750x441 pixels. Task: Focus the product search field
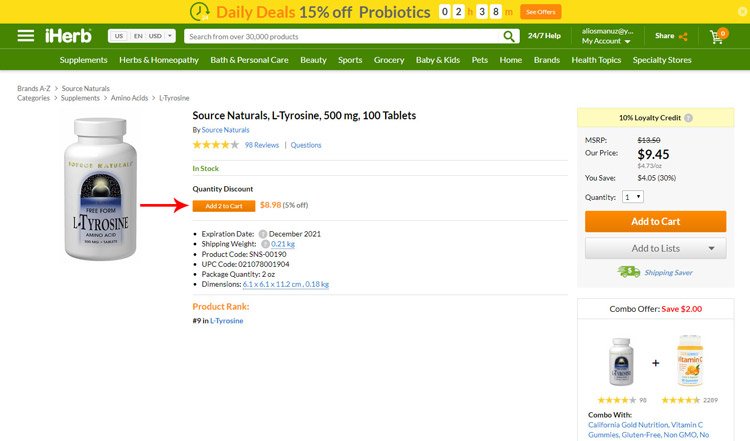pyautogui.click(x=342, y=36)
